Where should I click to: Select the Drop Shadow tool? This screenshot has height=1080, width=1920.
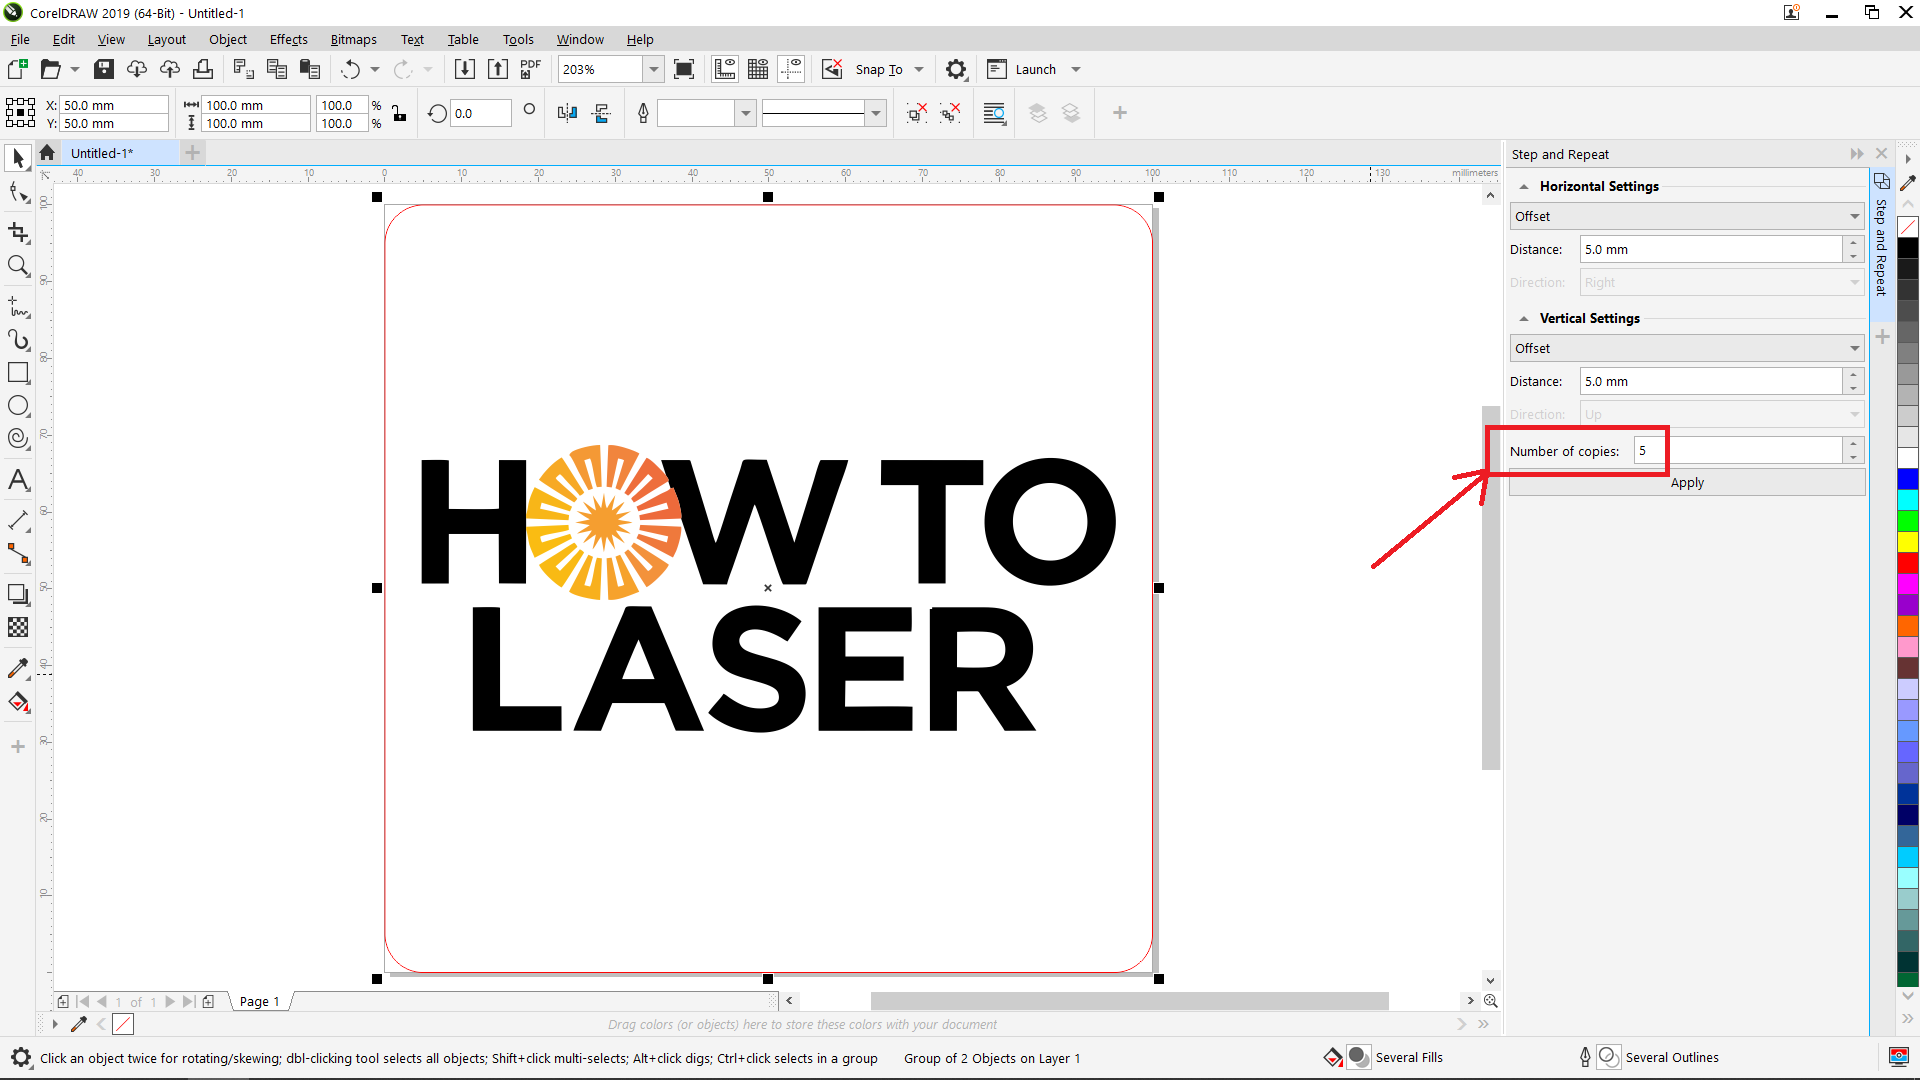(x=18, y=594)
